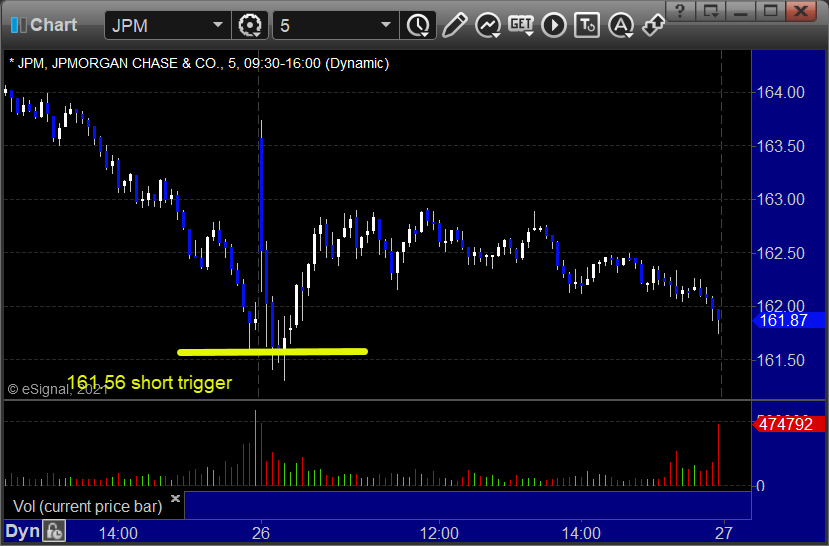The height and width of the screenshot is (546, 829).
Task: Expand the interval dropdown showing 5
Action: coord(386,25)
